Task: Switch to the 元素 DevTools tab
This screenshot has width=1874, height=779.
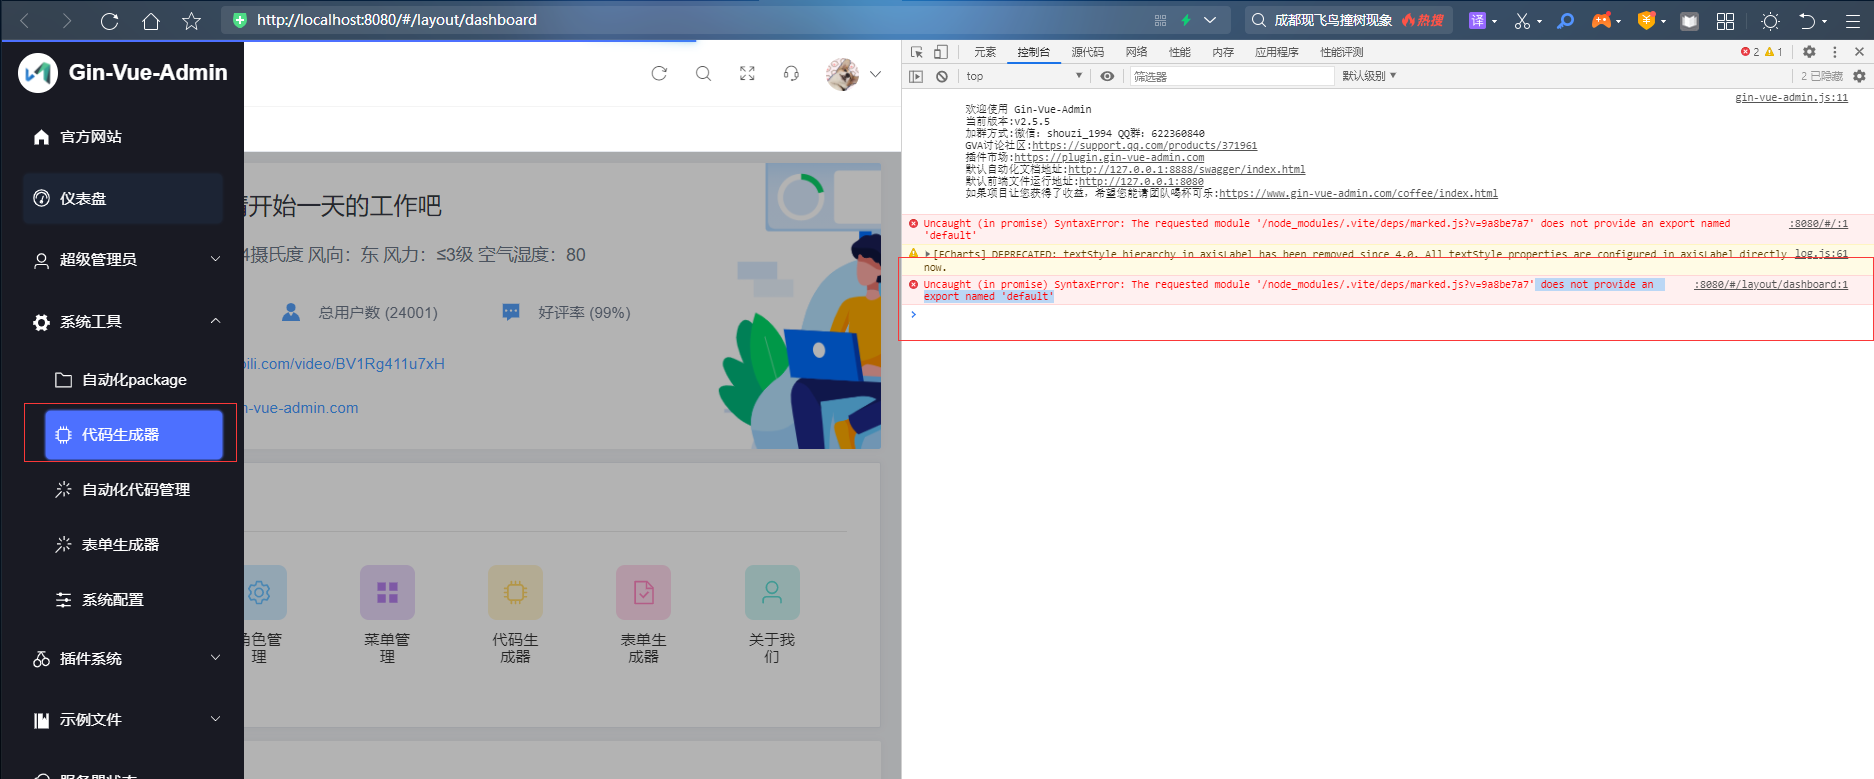Action: point(985,52)
